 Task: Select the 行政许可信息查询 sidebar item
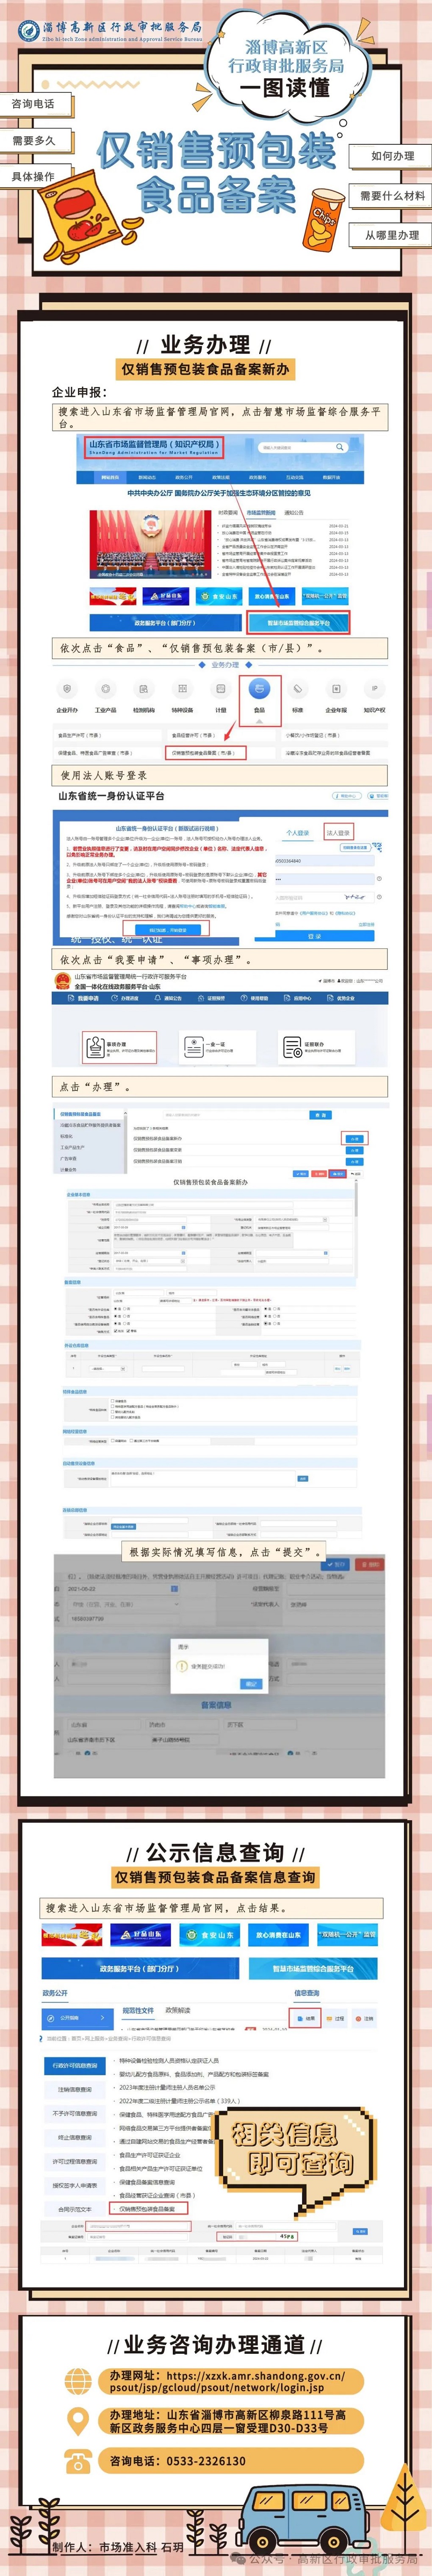pos(75,2065)
